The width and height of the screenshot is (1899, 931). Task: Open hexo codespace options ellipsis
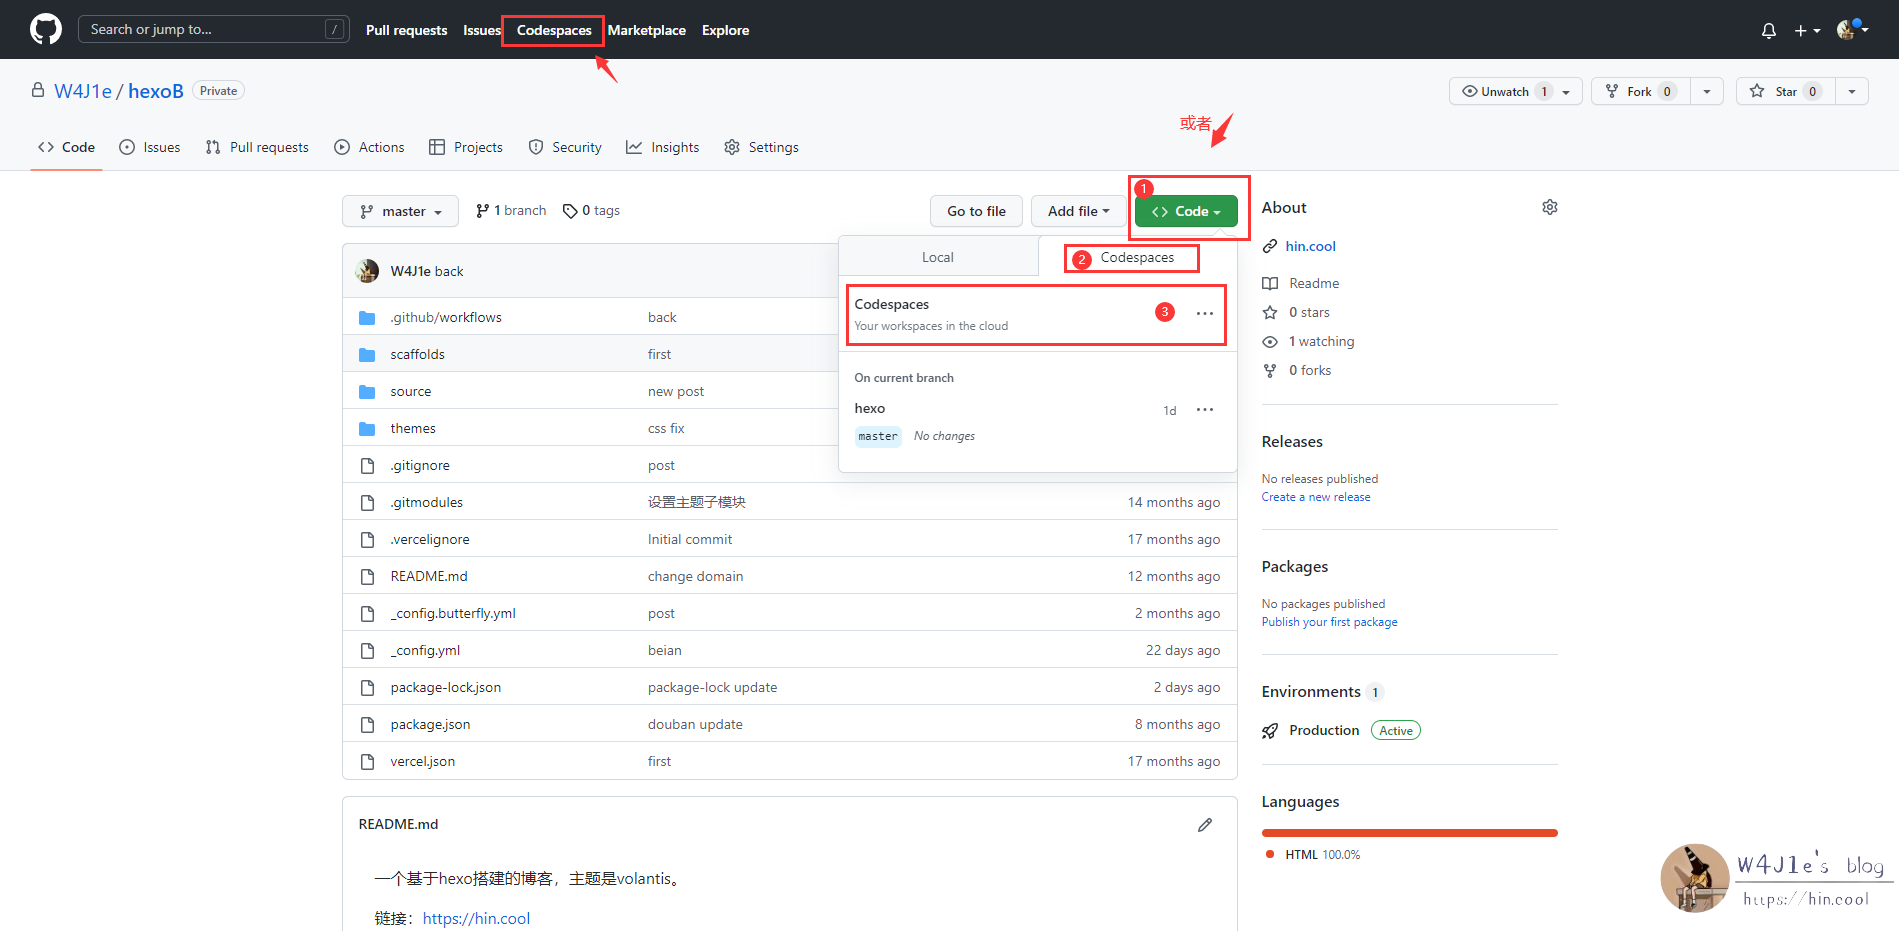(1204, 410)
